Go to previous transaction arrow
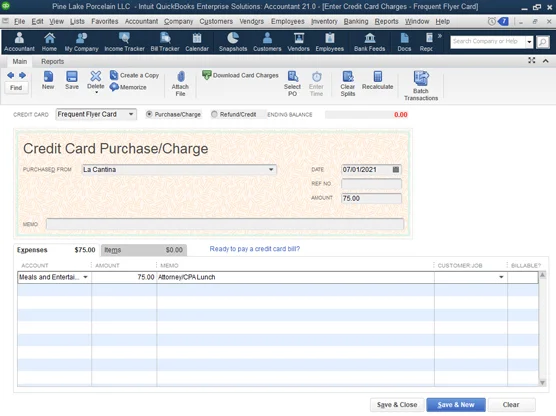This screenshot has height=416, width=556. pyautogui.click(x=11, y=75)
